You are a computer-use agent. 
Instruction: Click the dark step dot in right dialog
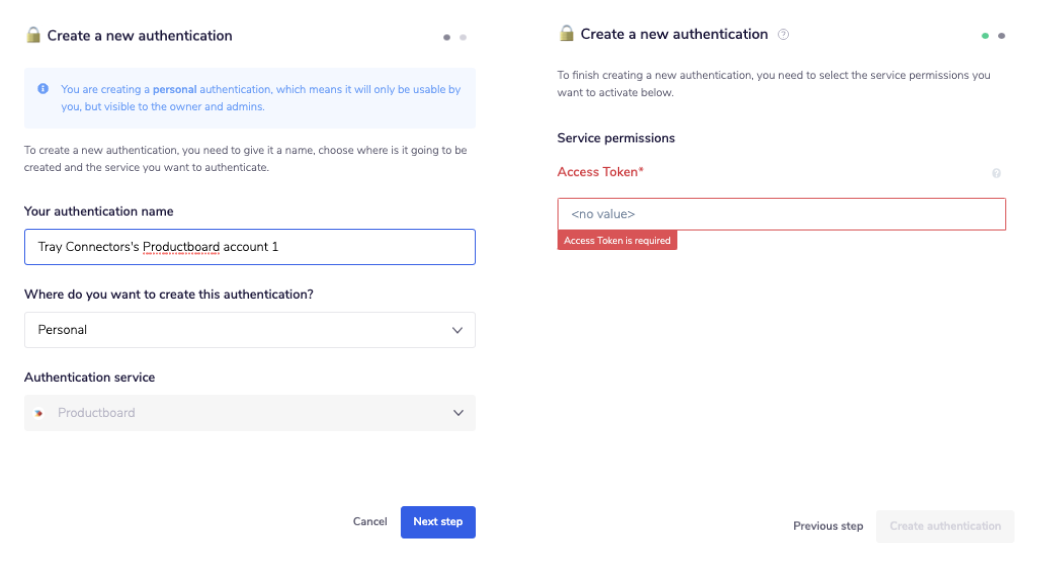tap(1001, 36)
